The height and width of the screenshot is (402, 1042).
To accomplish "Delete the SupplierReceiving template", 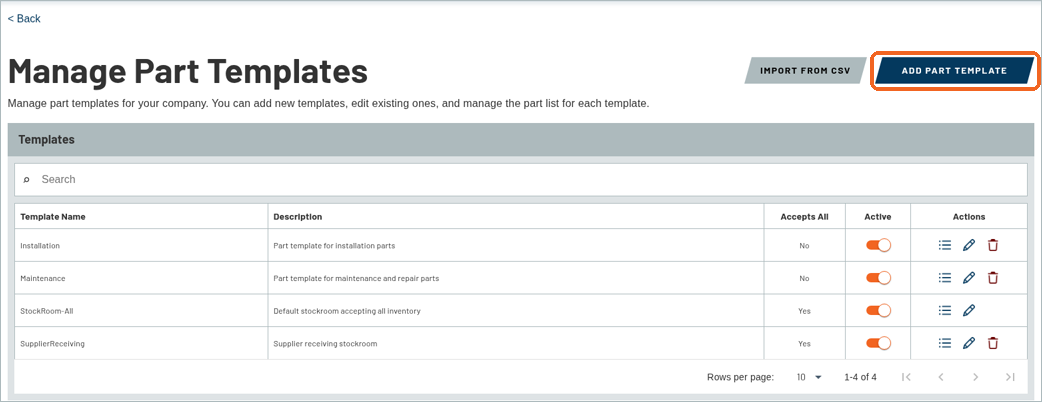I will (993, 343).
